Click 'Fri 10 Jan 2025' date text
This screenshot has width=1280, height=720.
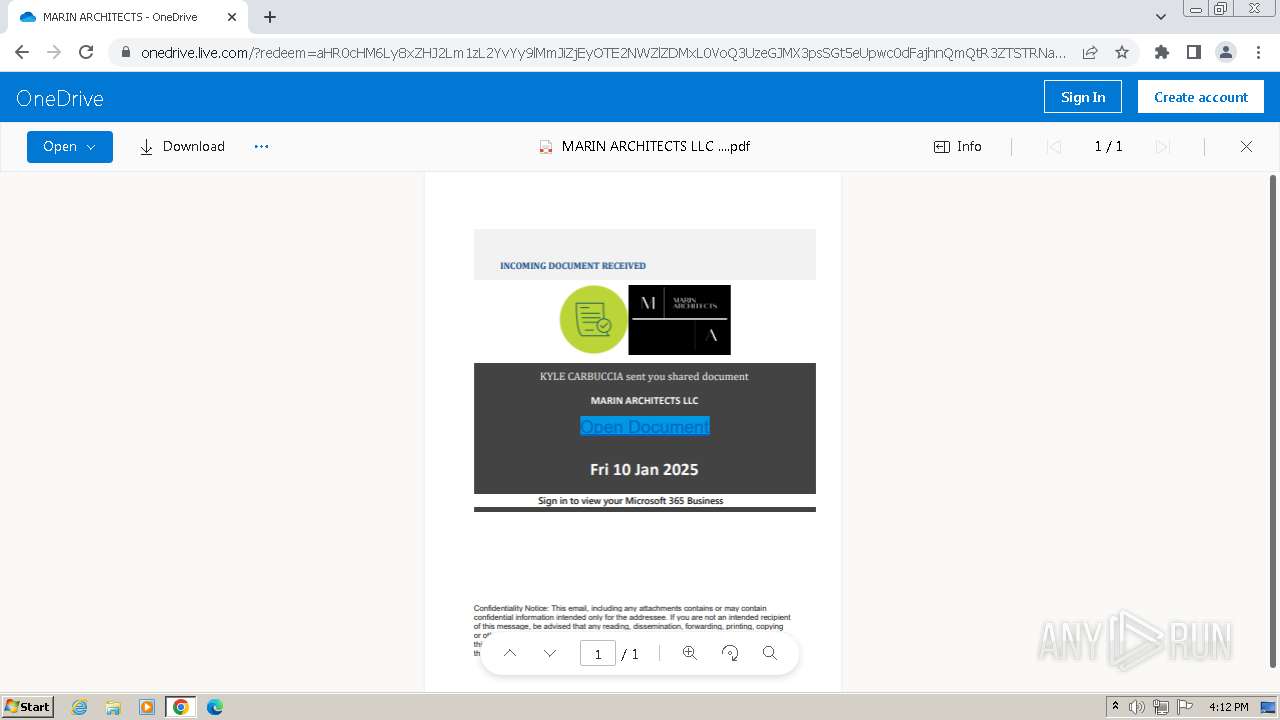(644, 469)
